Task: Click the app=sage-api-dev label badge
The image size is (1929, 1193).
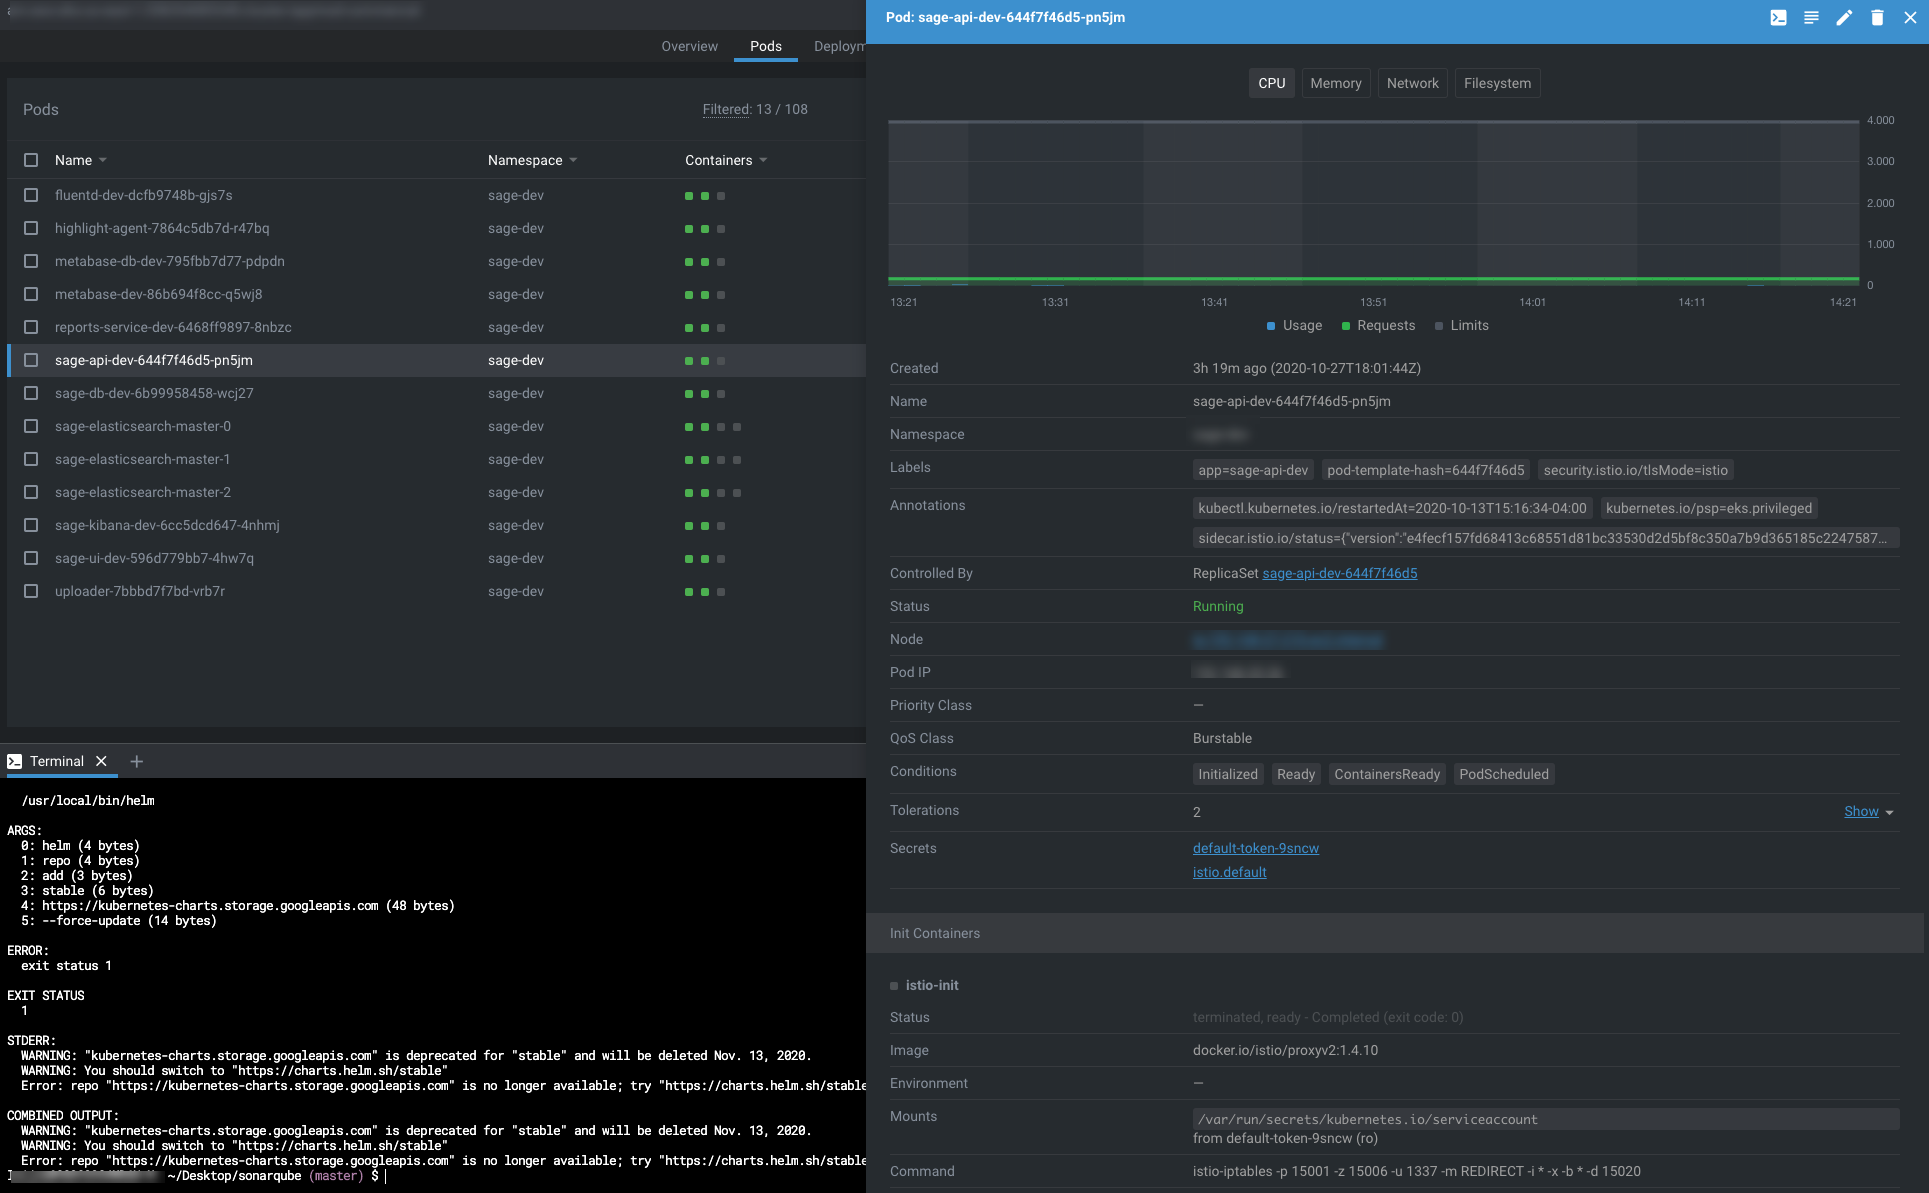Action: click(1253, 470)
